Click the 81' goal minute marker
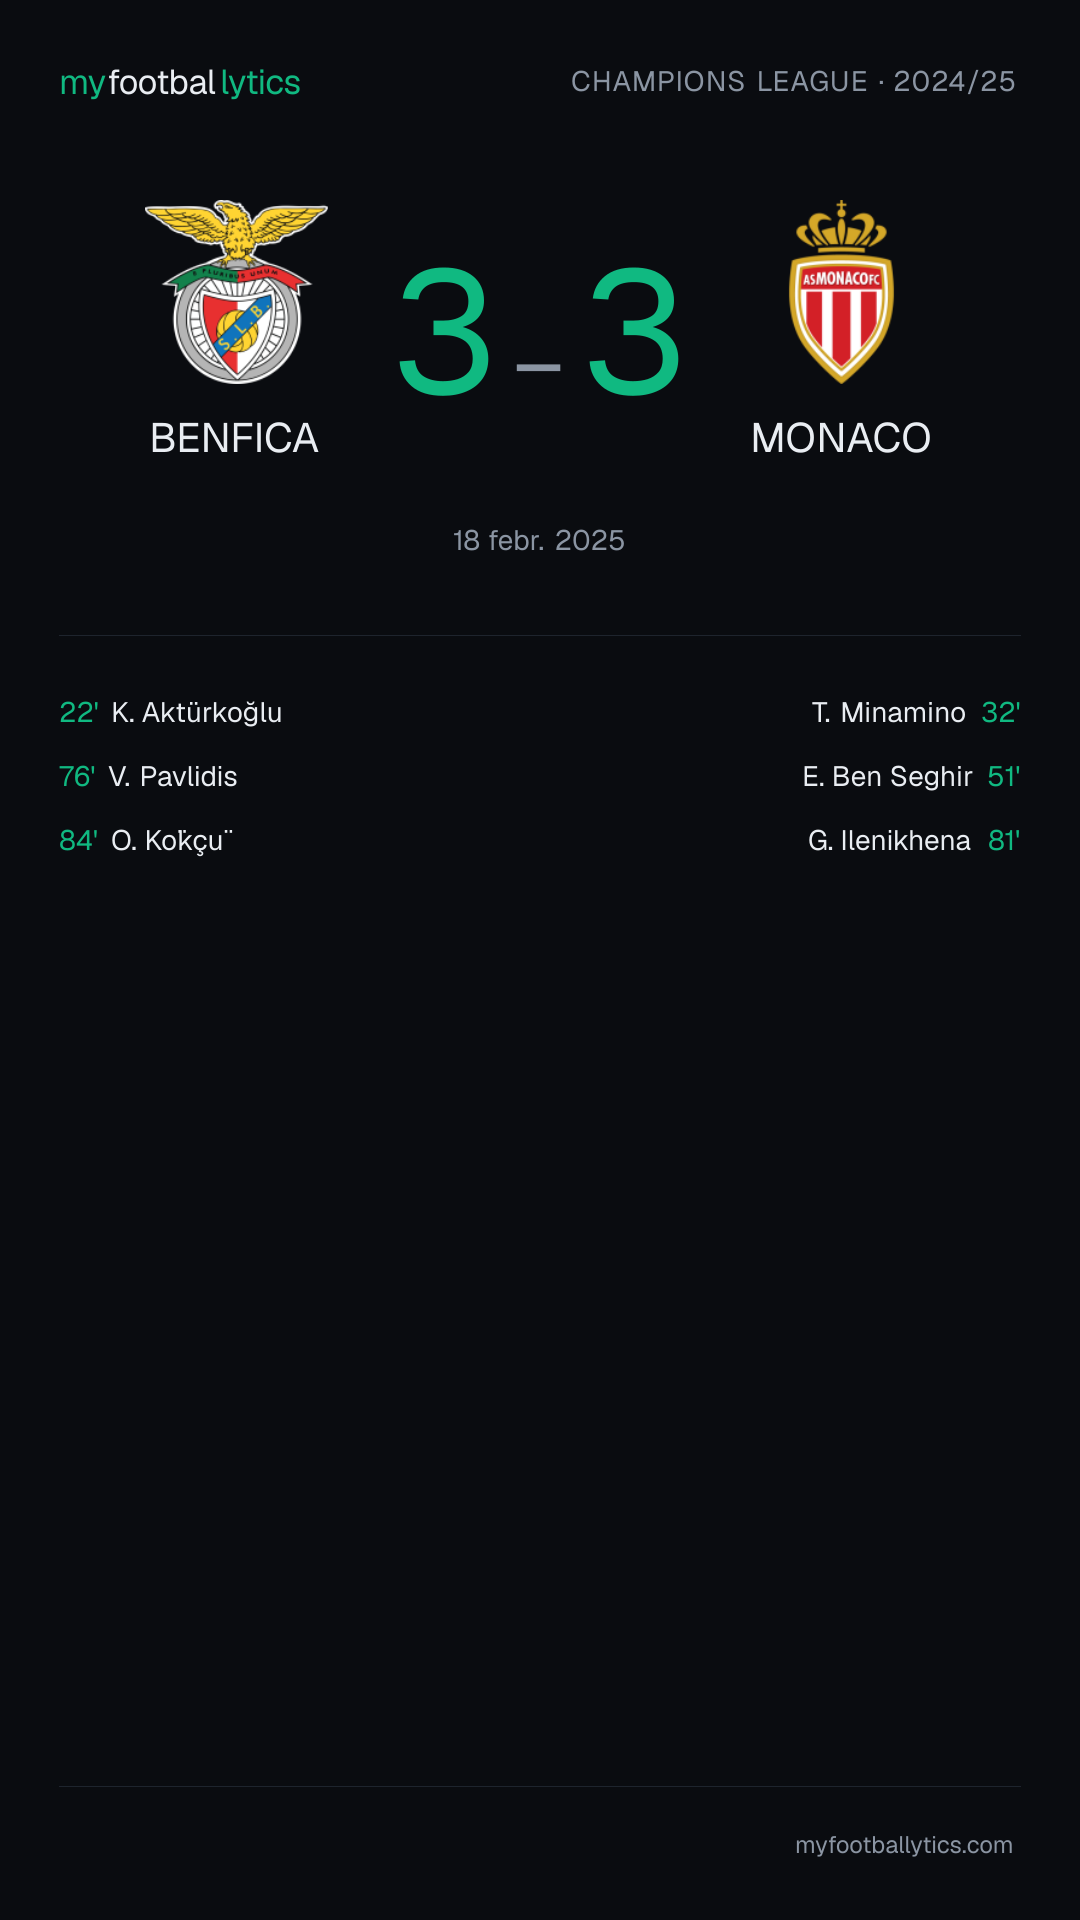Image resolution: width=1080 pixels, height=1920 pixels. [x=1004, y=841]
